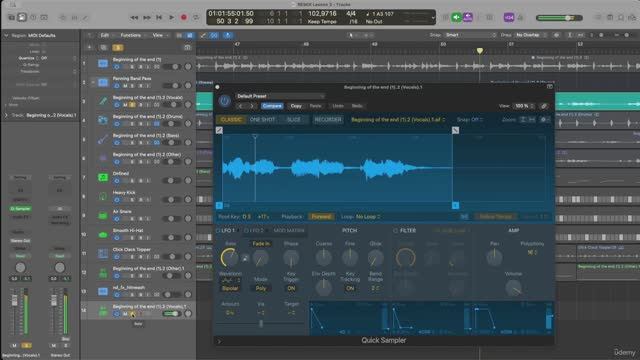
Task: Click the fade-out marker handle icon
Action: [x=456, y=130]
